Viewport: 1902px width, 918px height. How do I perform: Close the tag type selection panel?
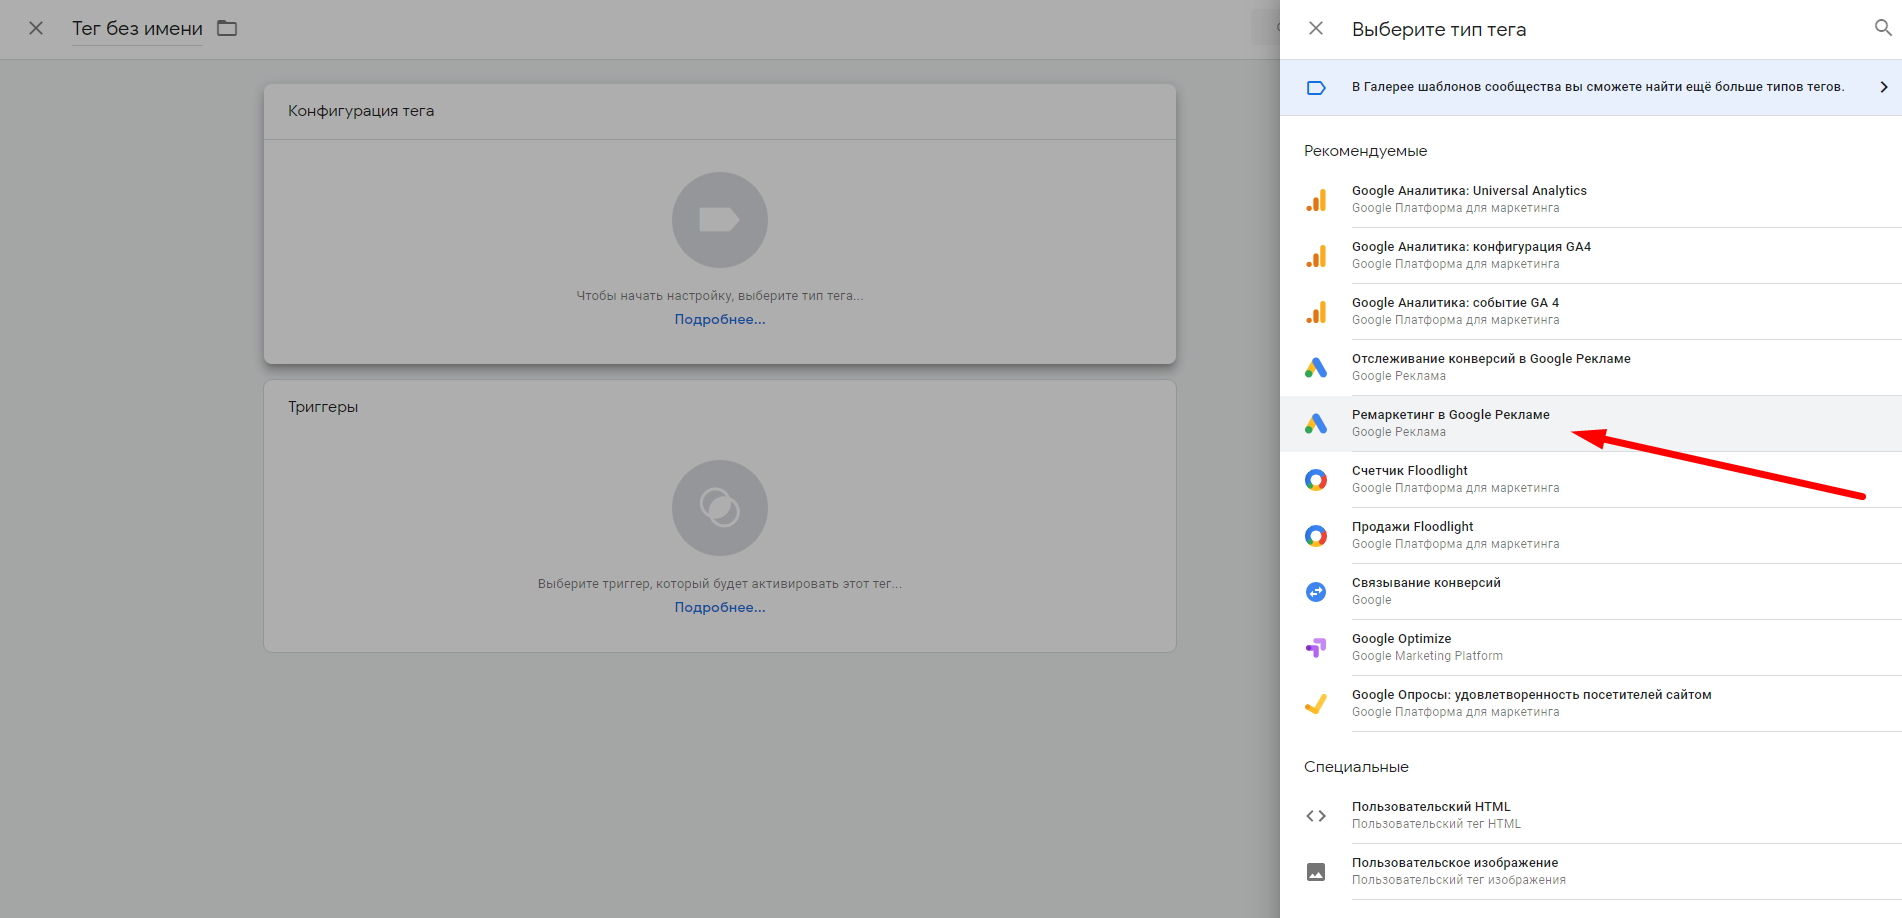(x=1316, y=29)
